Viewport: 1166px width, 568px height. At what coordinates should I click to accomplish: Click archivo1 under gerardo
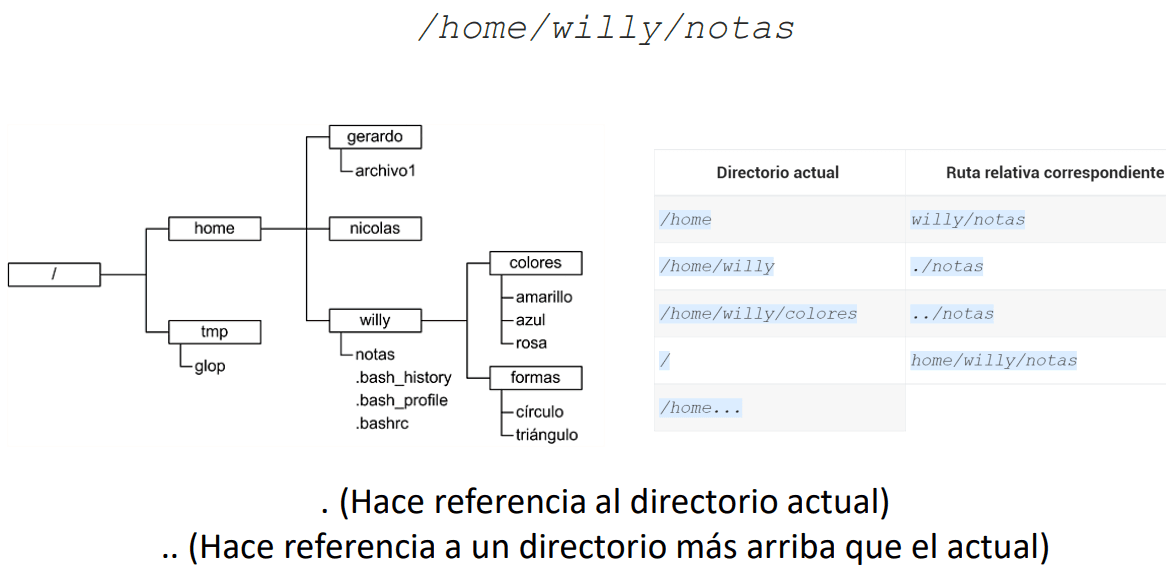[x=384, y=171]
